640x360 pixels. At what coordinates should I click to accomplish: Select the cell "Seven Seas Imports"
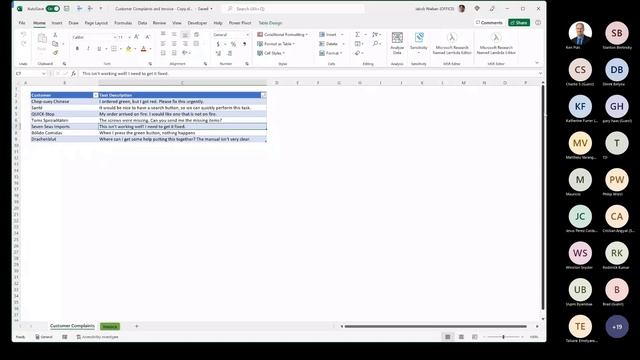coord(64,127)
